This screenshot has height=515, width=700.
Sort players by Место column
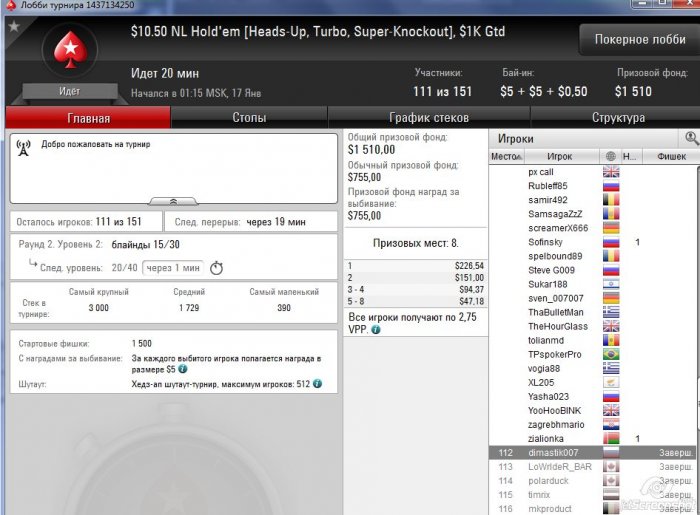(x=506, y=156)
